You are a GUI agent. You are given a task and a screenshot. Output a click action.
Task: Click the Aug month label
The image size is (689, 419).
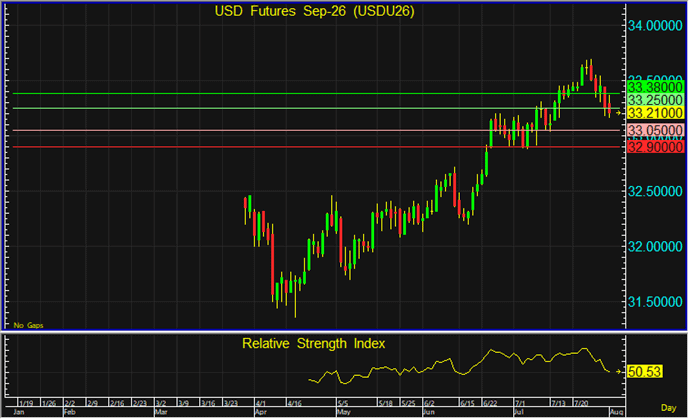pos(617,412)
